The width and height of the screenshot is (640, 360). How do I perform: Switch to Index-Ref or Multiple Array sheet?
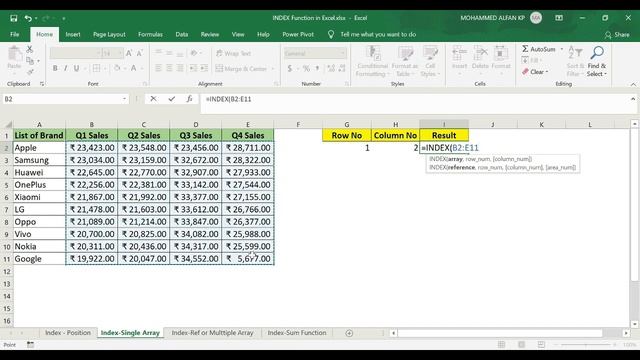[x=212, y=333]
